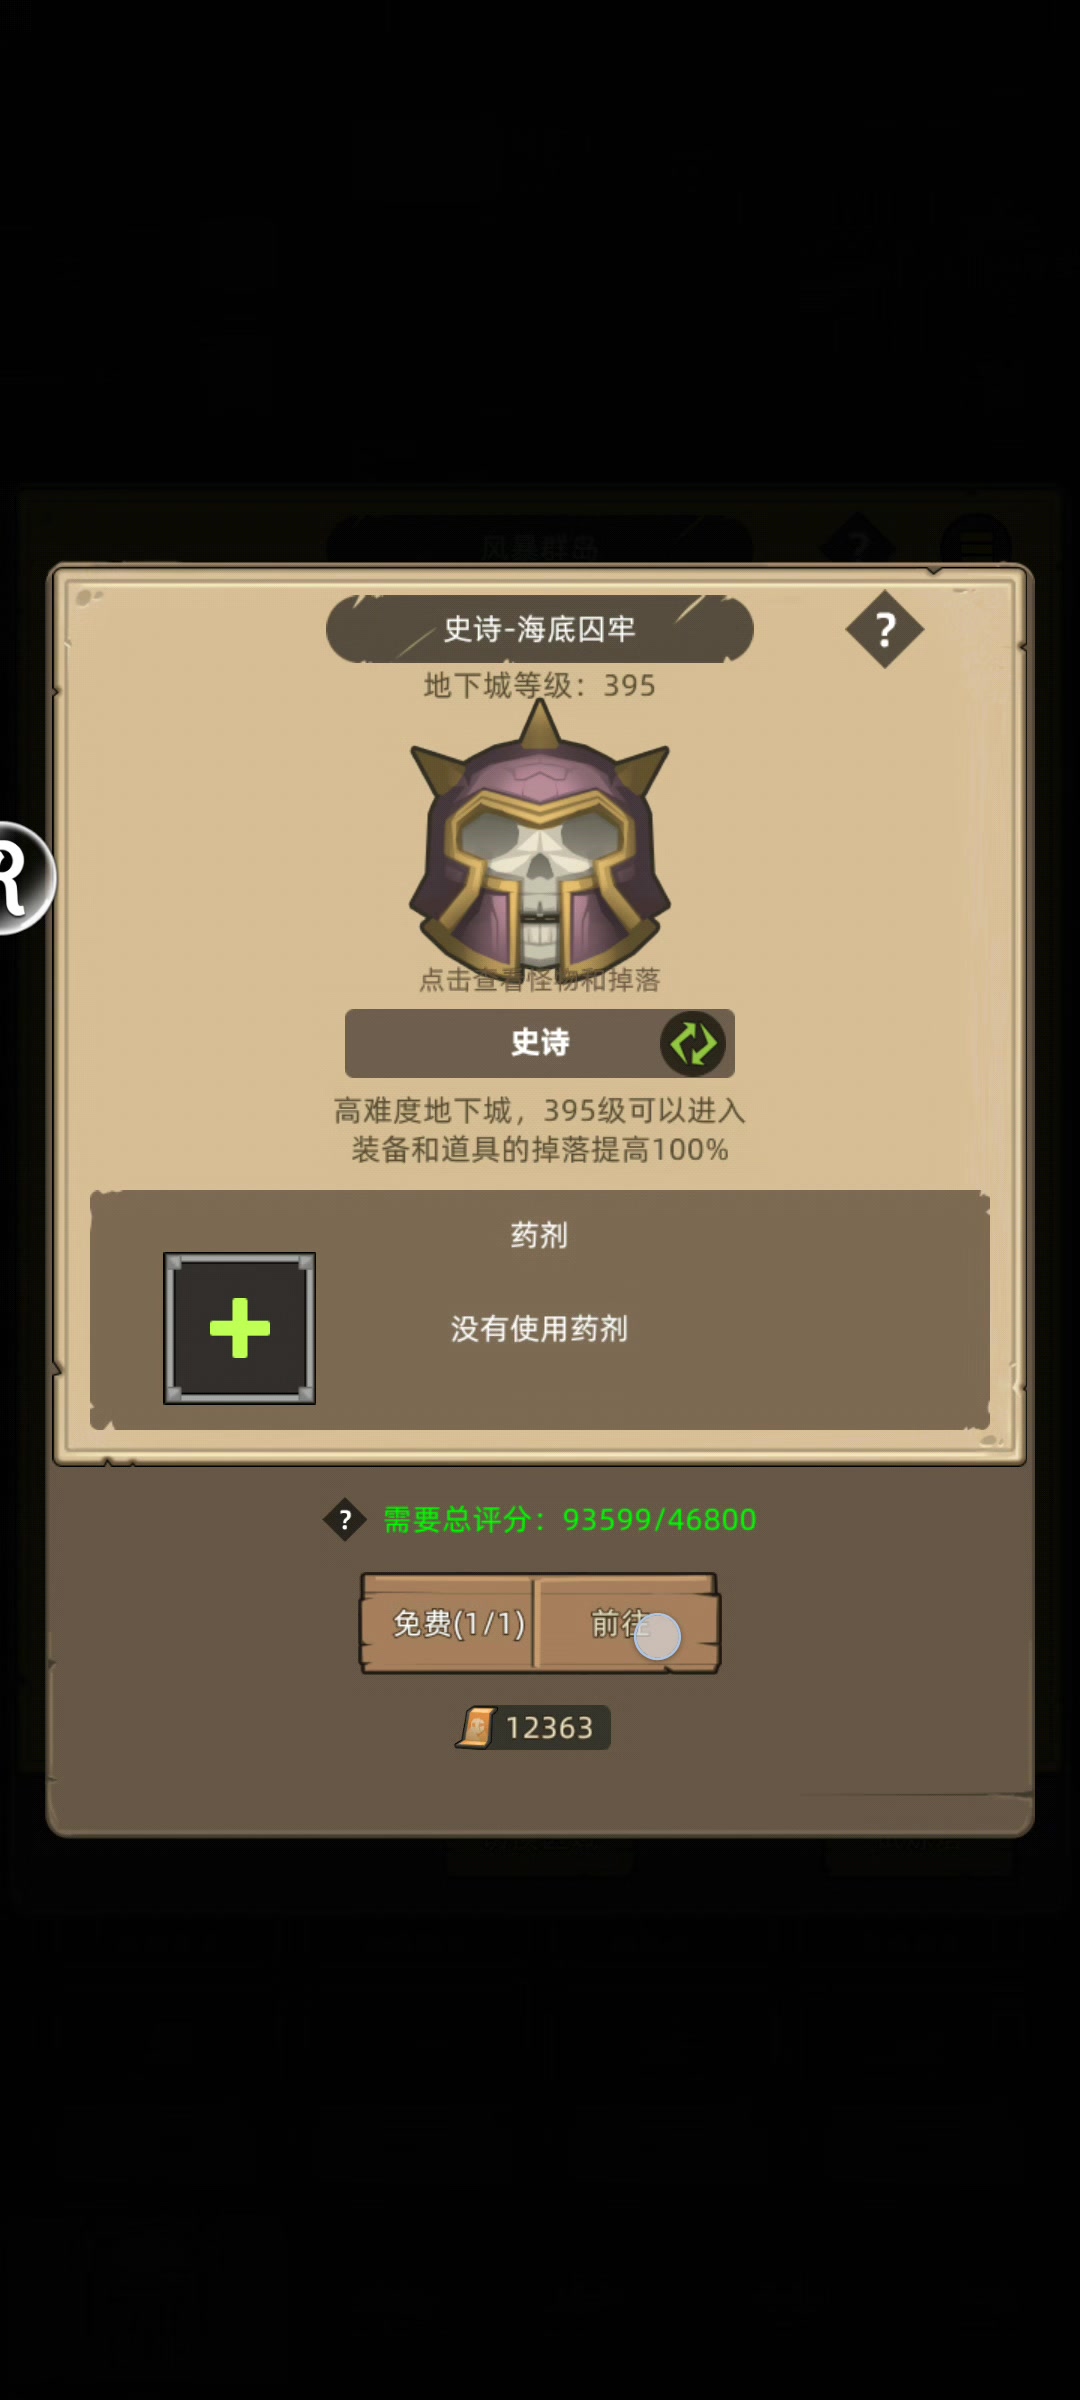Tap the dimmed diamond help icon behind dialog
This screenshot has height=2400, width=1080.
[858, 544]
